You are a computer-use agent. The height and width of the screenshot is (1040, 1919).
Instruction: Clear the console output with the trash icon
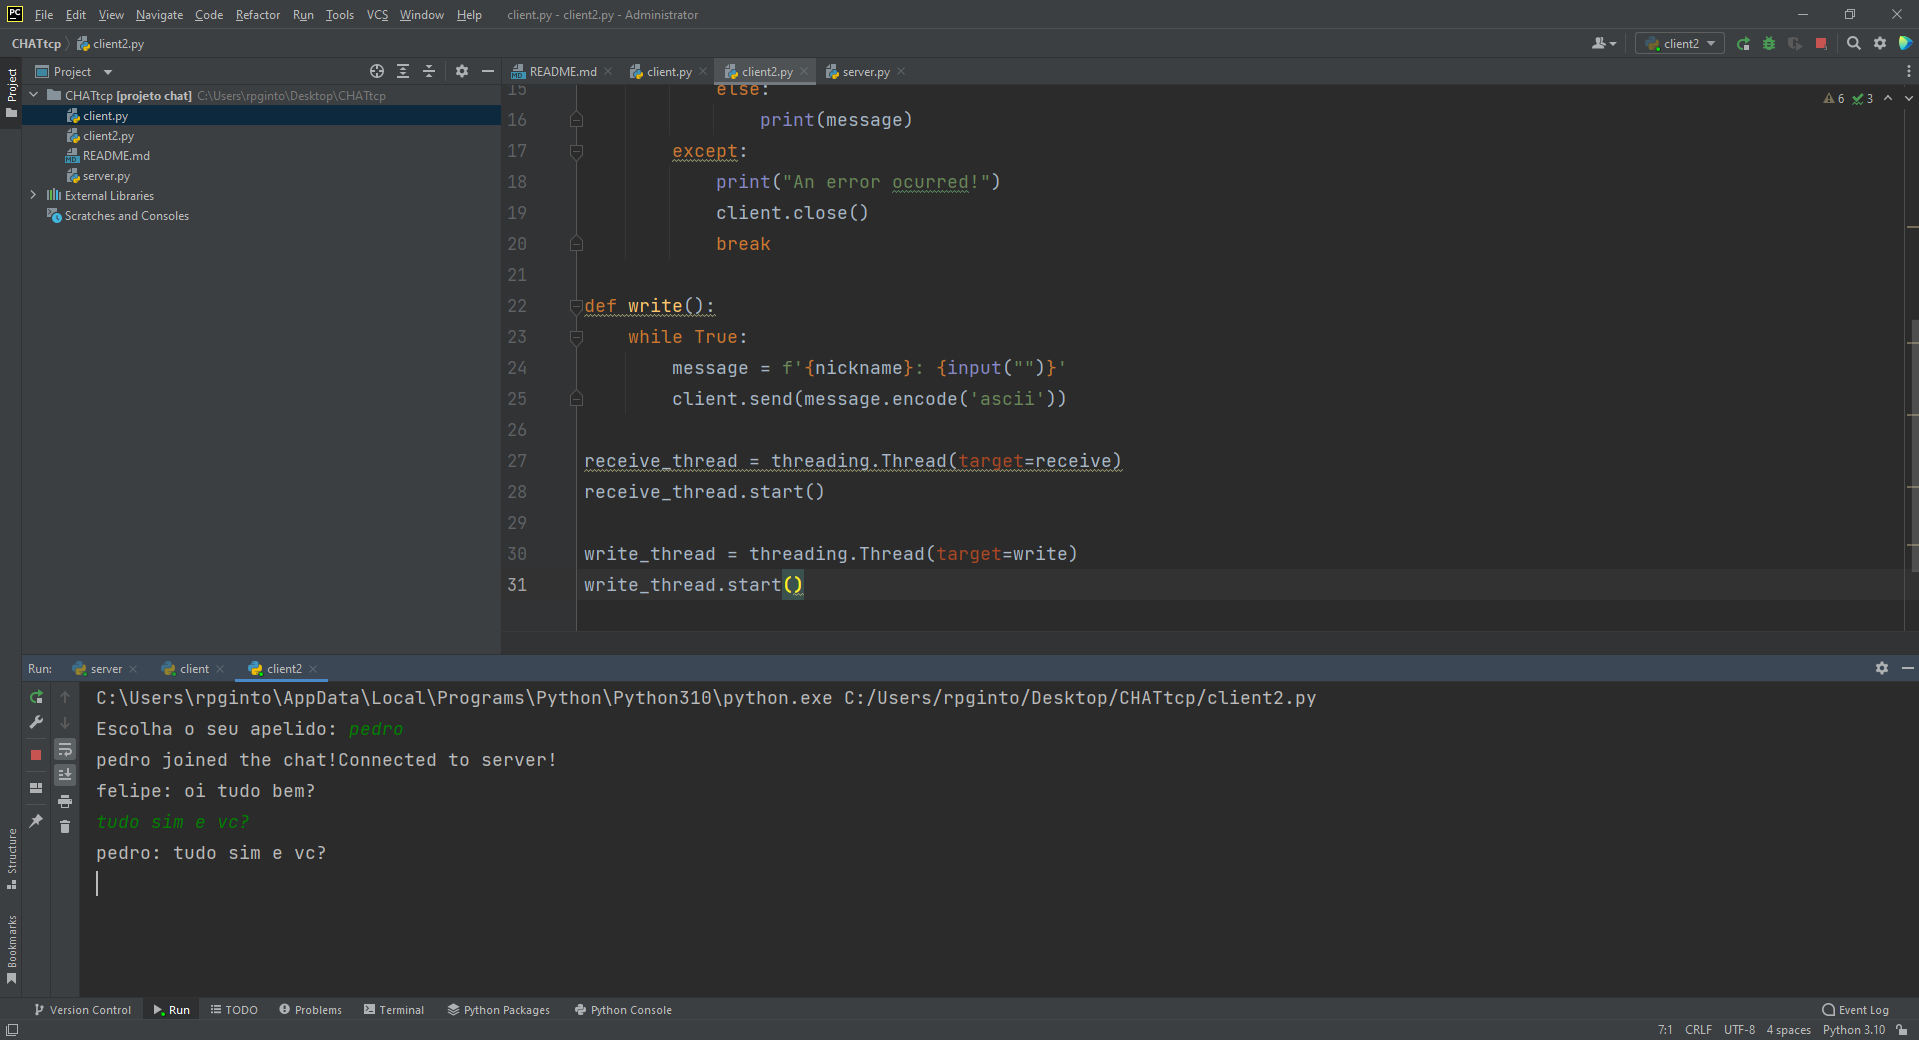pos(65,826)
